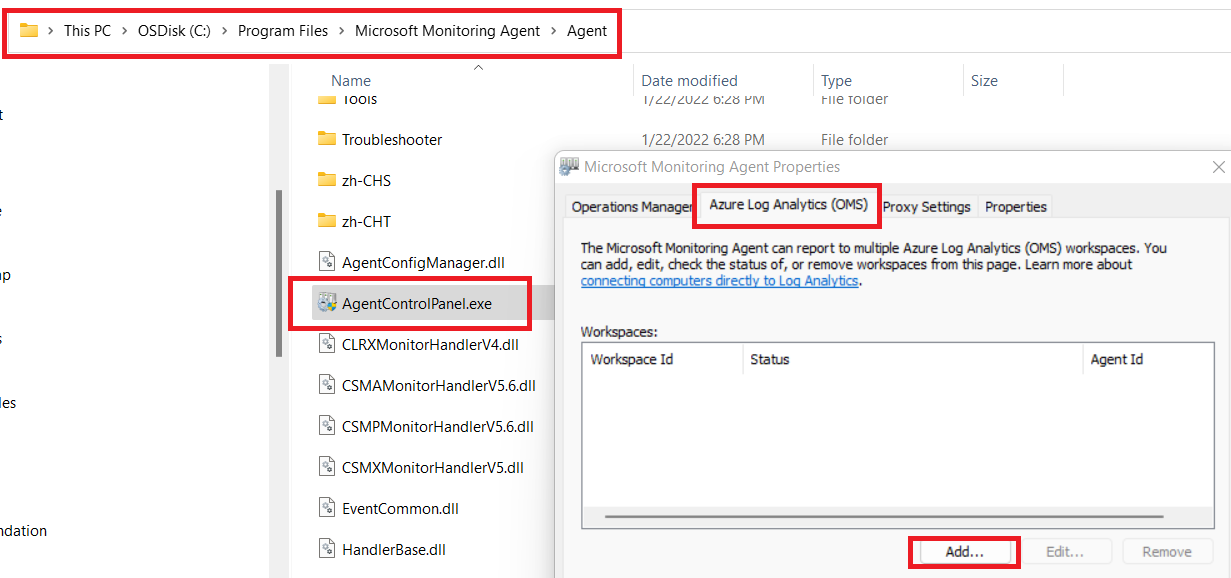Viewport: 1231px width, 578px height.
Task: Select the CSMPMonitorHandlerV5.6.dll file name
Action: point(438,427)
